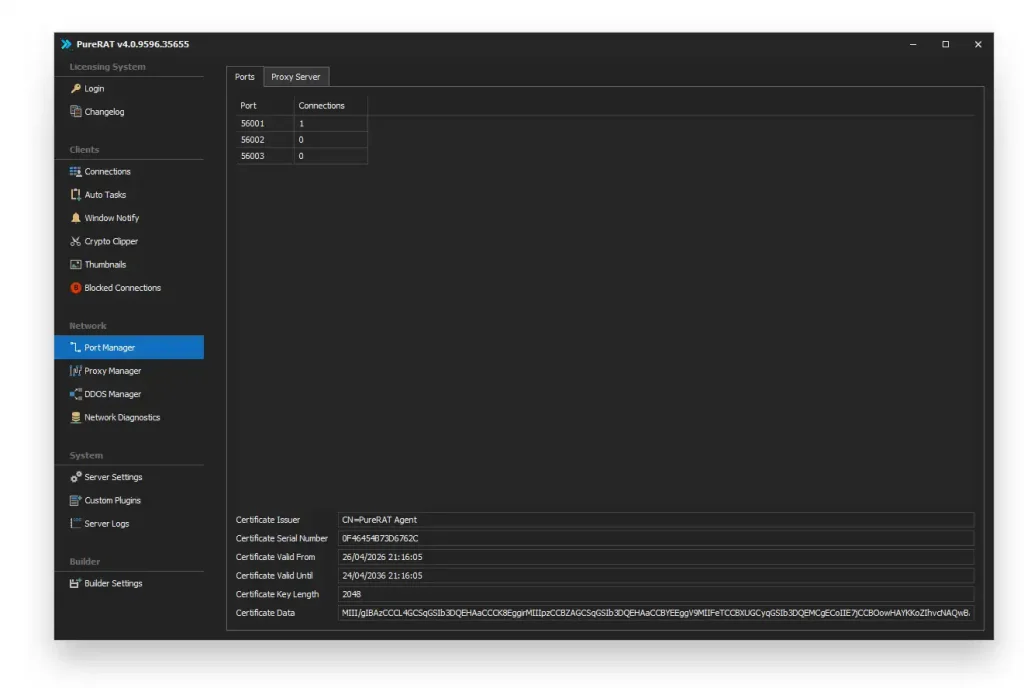The height and width of the screenshot is (688, 1024).
Task: Open Window Notify via its bell icon
Action: [x=75, y=217]
